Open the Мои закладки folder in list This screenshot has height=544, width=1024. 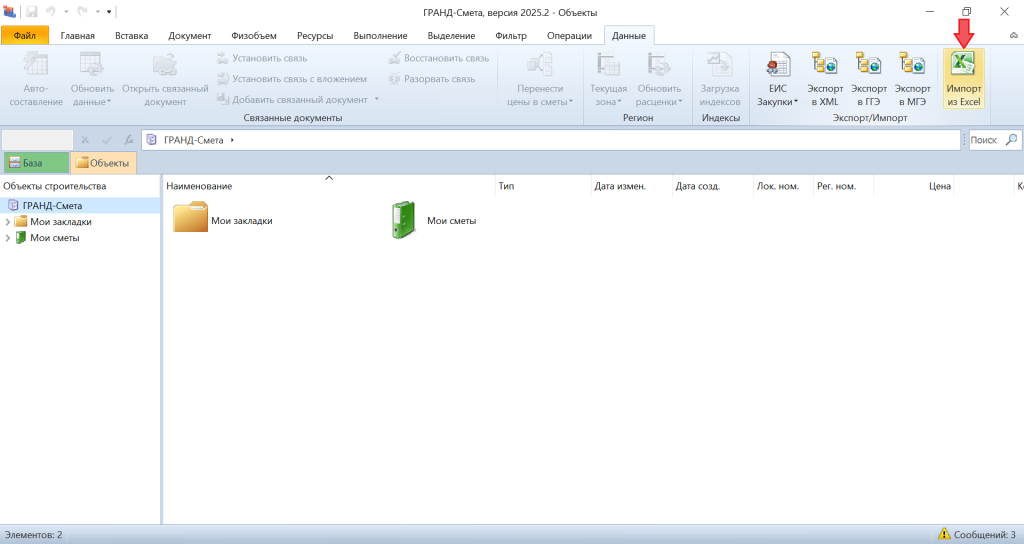[190, 219]
